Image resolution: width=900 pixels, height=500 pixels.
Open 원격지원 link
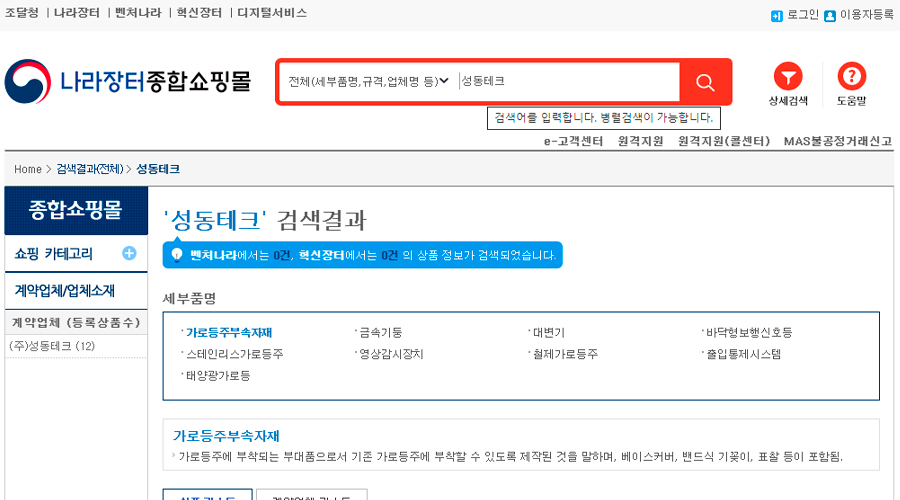(641, 141)
